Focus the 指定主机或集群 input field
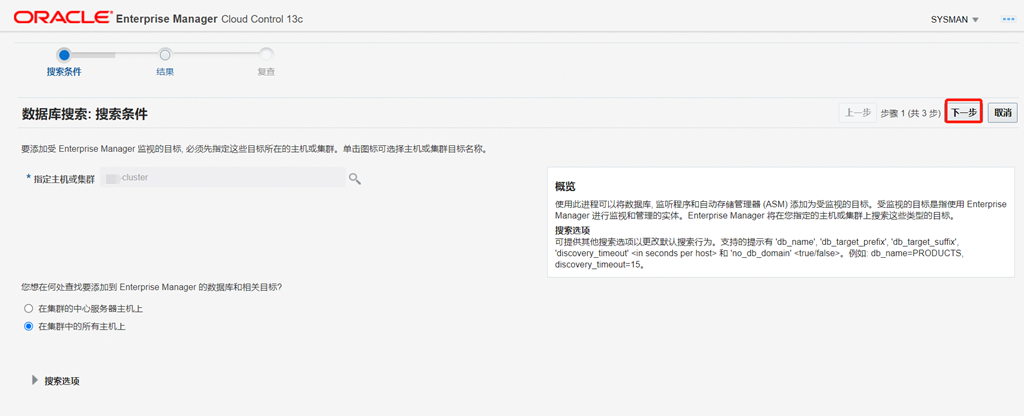This screenshot has height=416, width=1024. pos(223,178)
